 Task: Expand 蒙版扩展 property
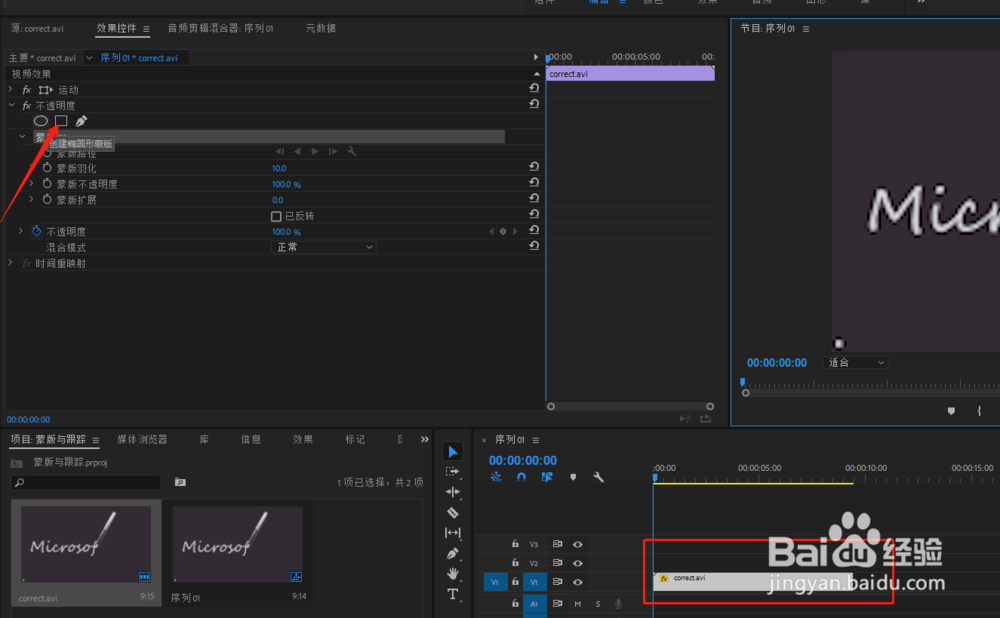click(31, 200)
